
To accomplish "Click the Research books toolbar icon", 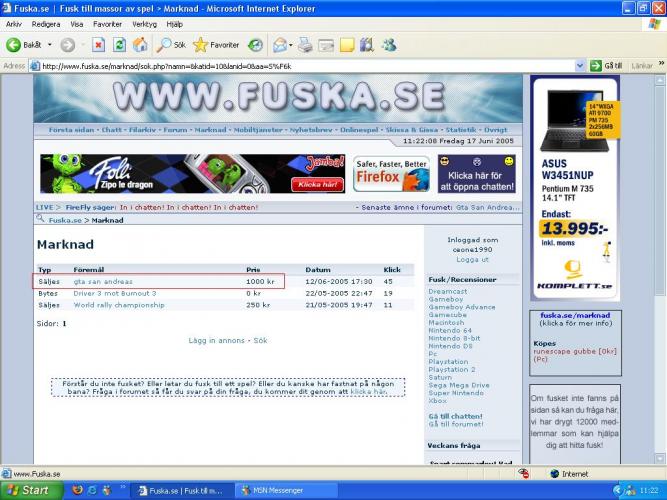I will pos(367,45).
